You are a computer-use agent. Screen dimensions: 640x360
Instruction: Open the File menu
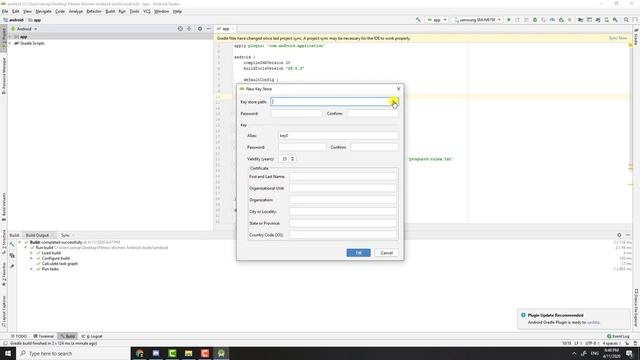coord(5,11)
